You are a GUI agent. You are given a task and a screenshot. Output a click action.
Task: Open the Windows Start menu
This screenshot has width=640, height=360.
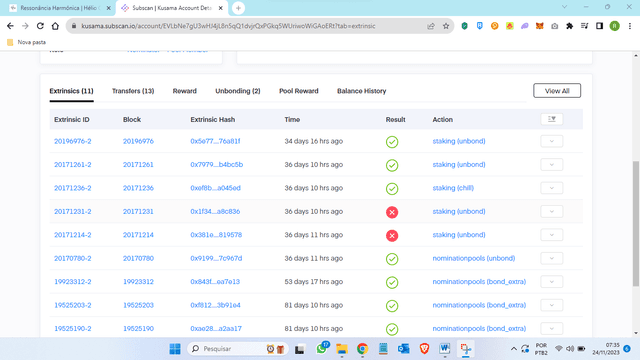click(x=175, y=349)
